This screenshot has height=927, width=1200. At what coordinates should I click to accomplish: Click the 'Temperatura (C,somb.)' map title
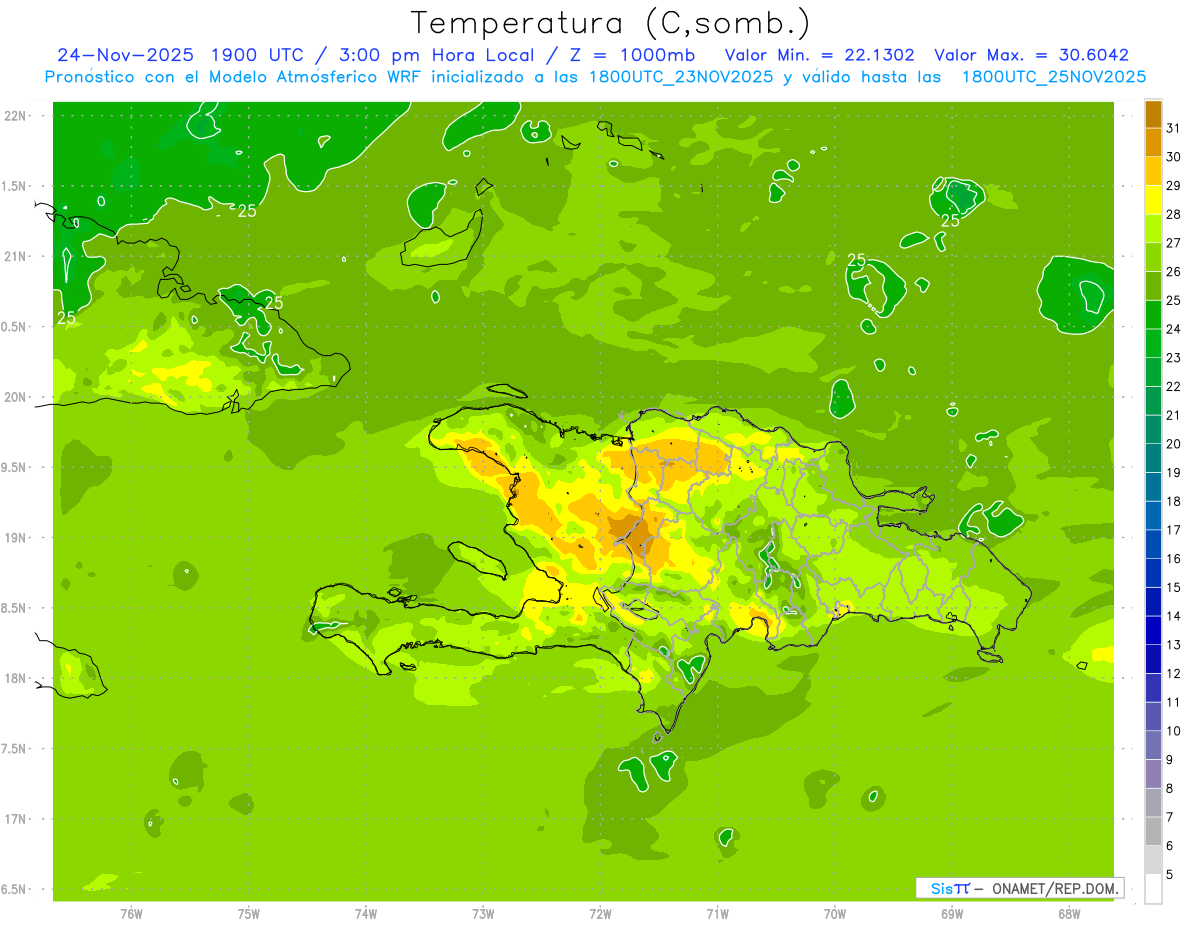click(x=610, y=23)
